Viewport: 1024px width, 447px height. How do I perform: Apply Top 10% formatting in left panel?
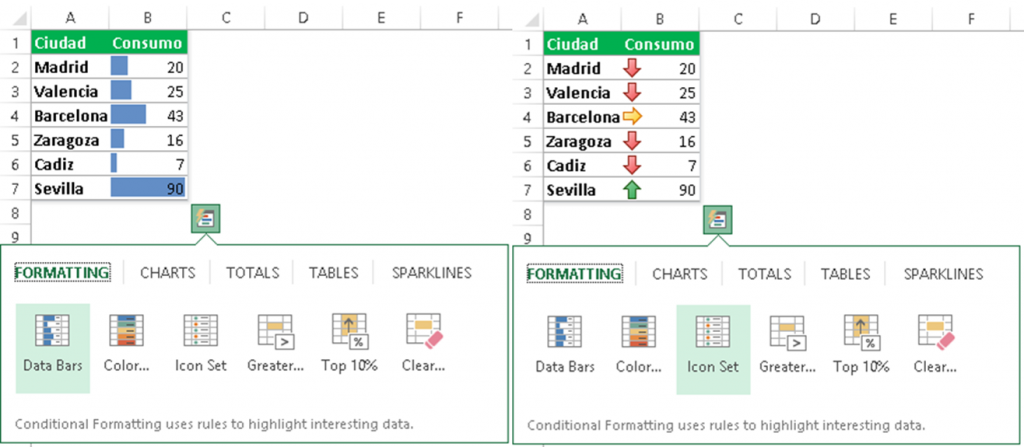[349, 348]
